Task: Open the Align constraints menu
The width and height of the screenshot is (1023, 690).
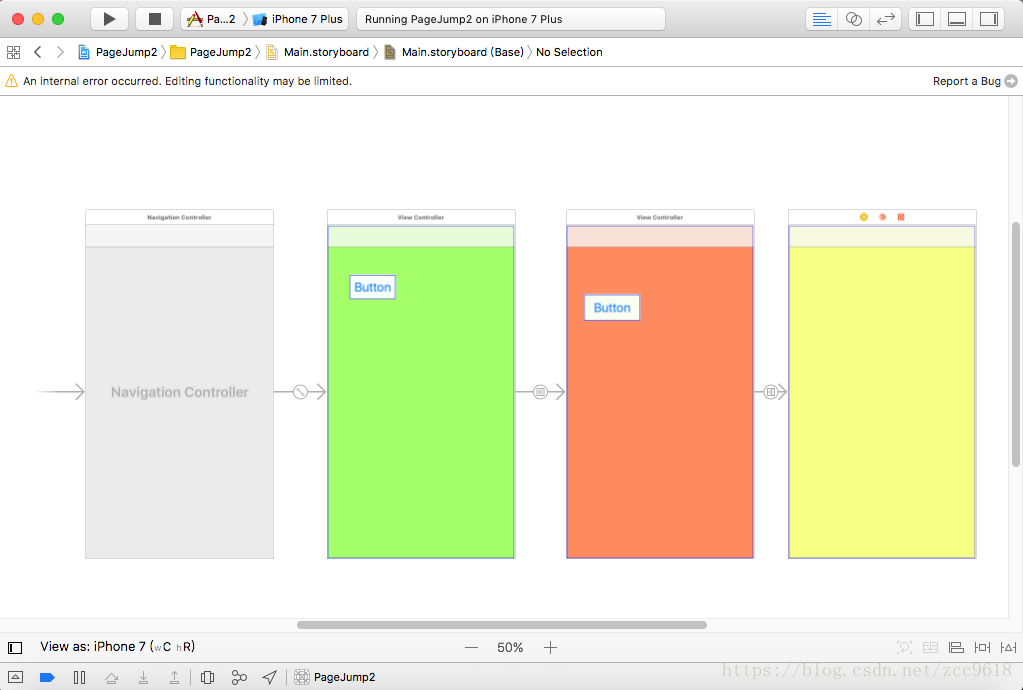Action: (x=956, y=648)
